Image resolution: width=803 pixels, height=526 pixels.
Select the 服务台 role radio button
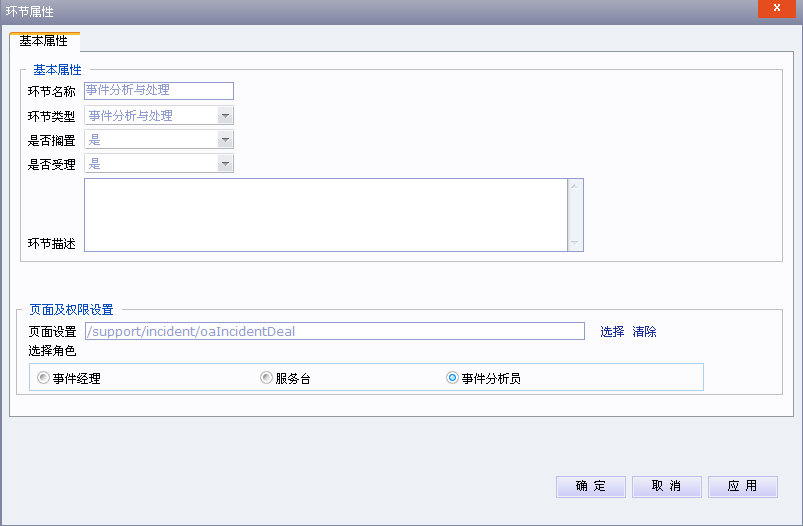click(x=266, y=378)
